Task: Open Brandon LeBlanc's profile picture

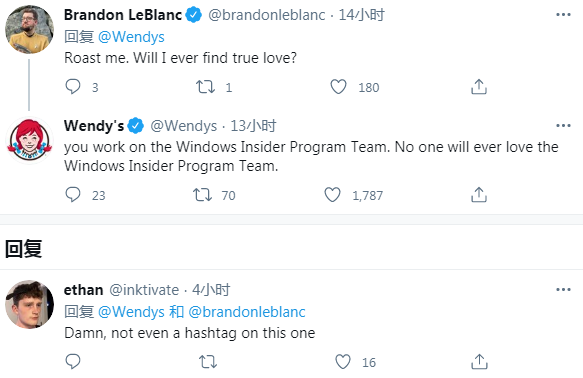Action: 29,29
